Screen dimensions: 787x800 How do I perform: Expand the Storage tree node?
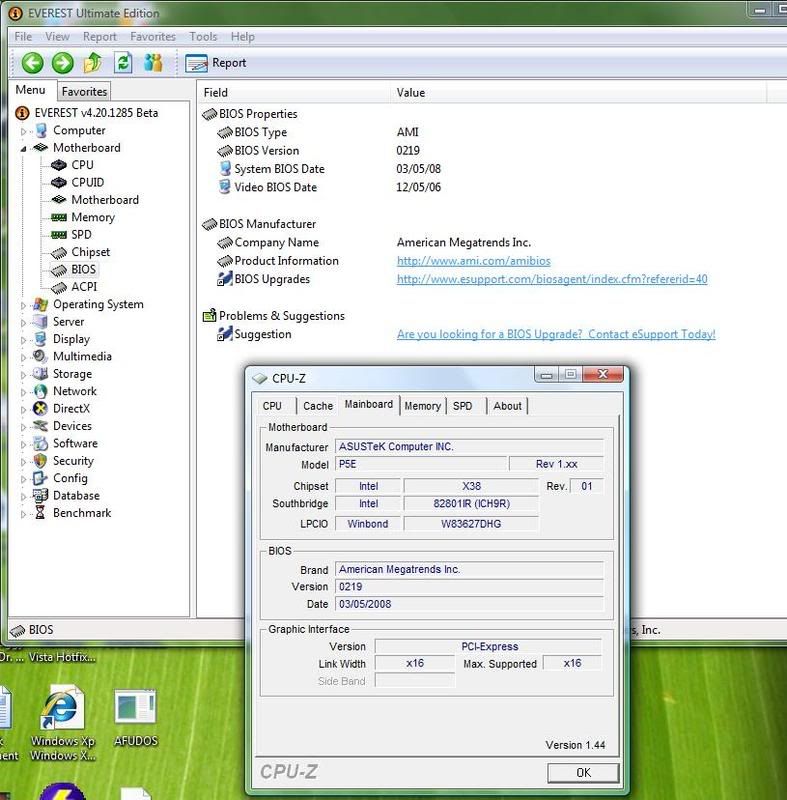click(x=23, y=374)
